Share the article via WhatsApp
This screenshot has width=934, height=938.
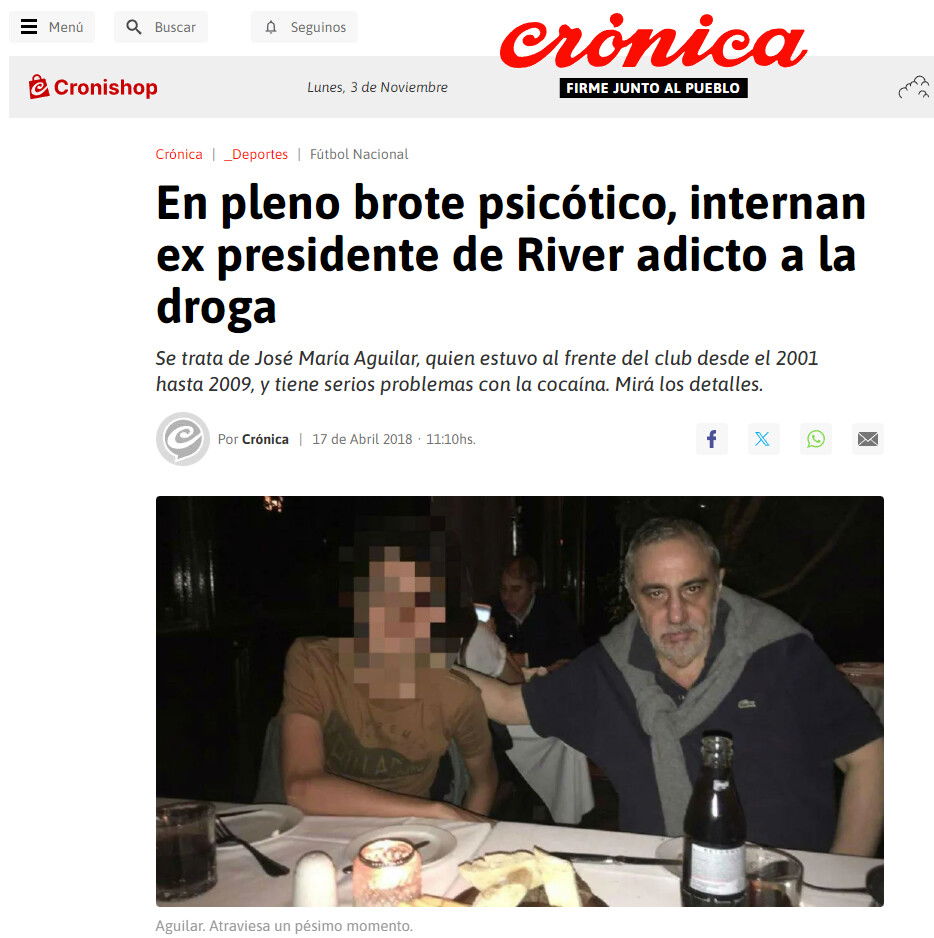coord(816,439)
